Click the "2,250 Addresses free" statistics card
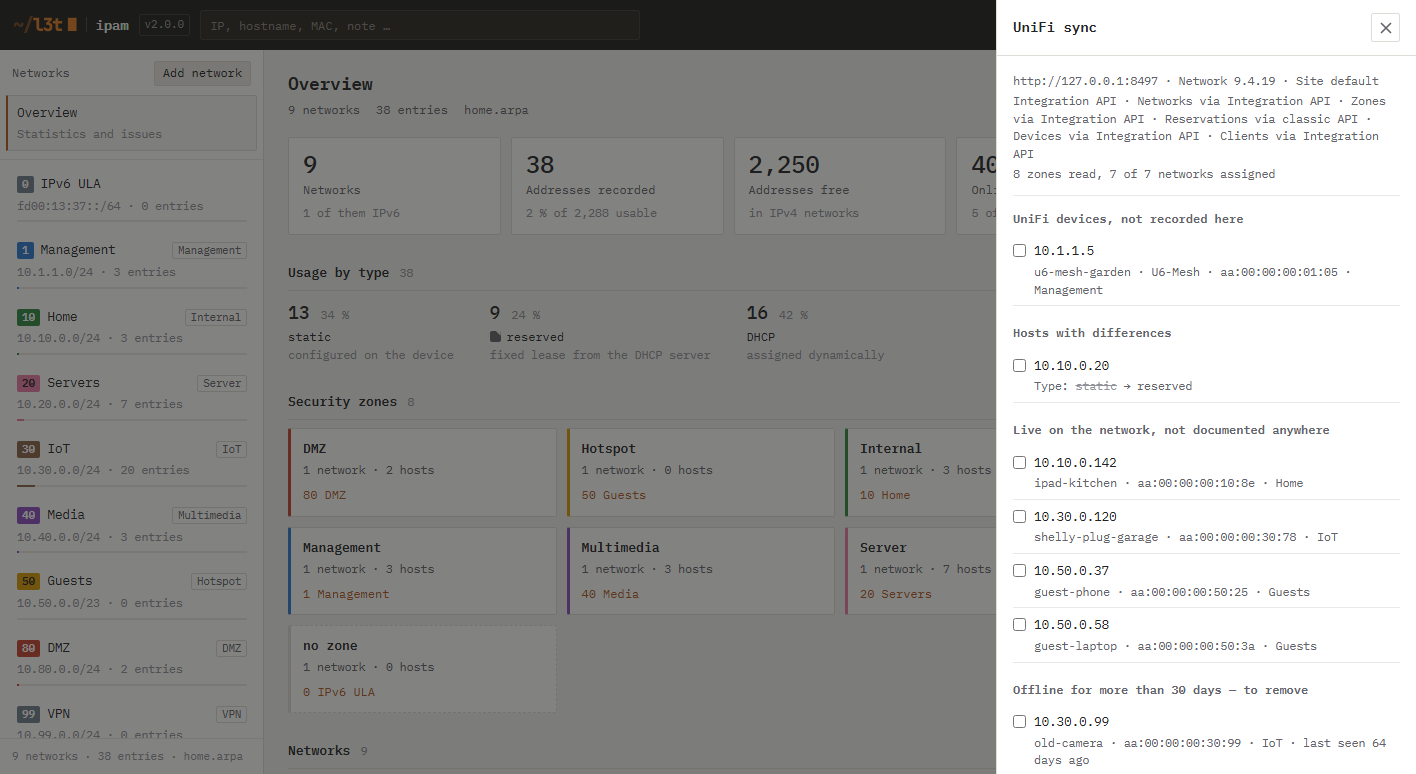 click(840, 186)
